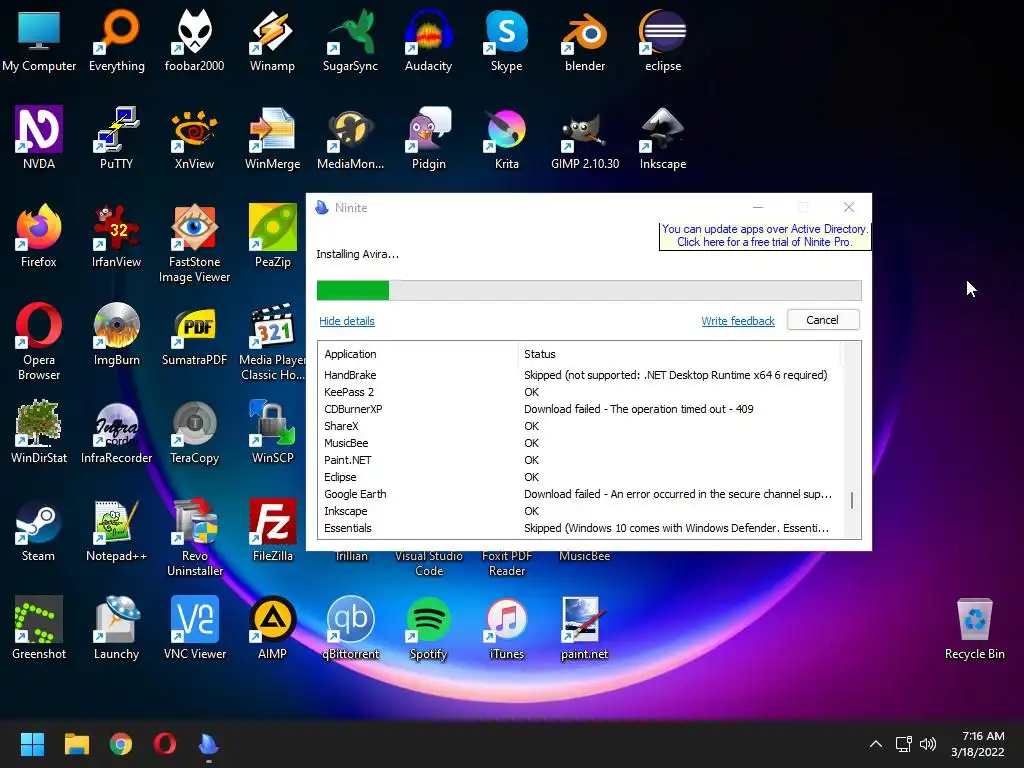Select the Notepad++ desktop icon
This screenshot has width=1024, height=768.
pyautogui.click(x=117, y=529)
